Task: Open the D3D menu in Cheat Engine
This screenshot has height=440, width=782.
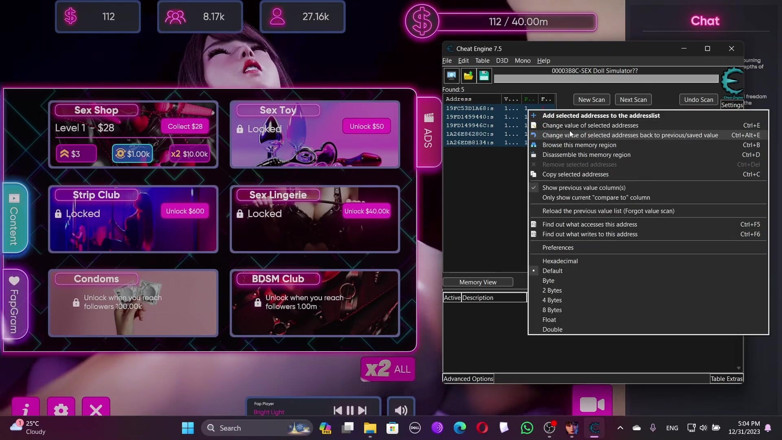Action: [x=502, y=60]
